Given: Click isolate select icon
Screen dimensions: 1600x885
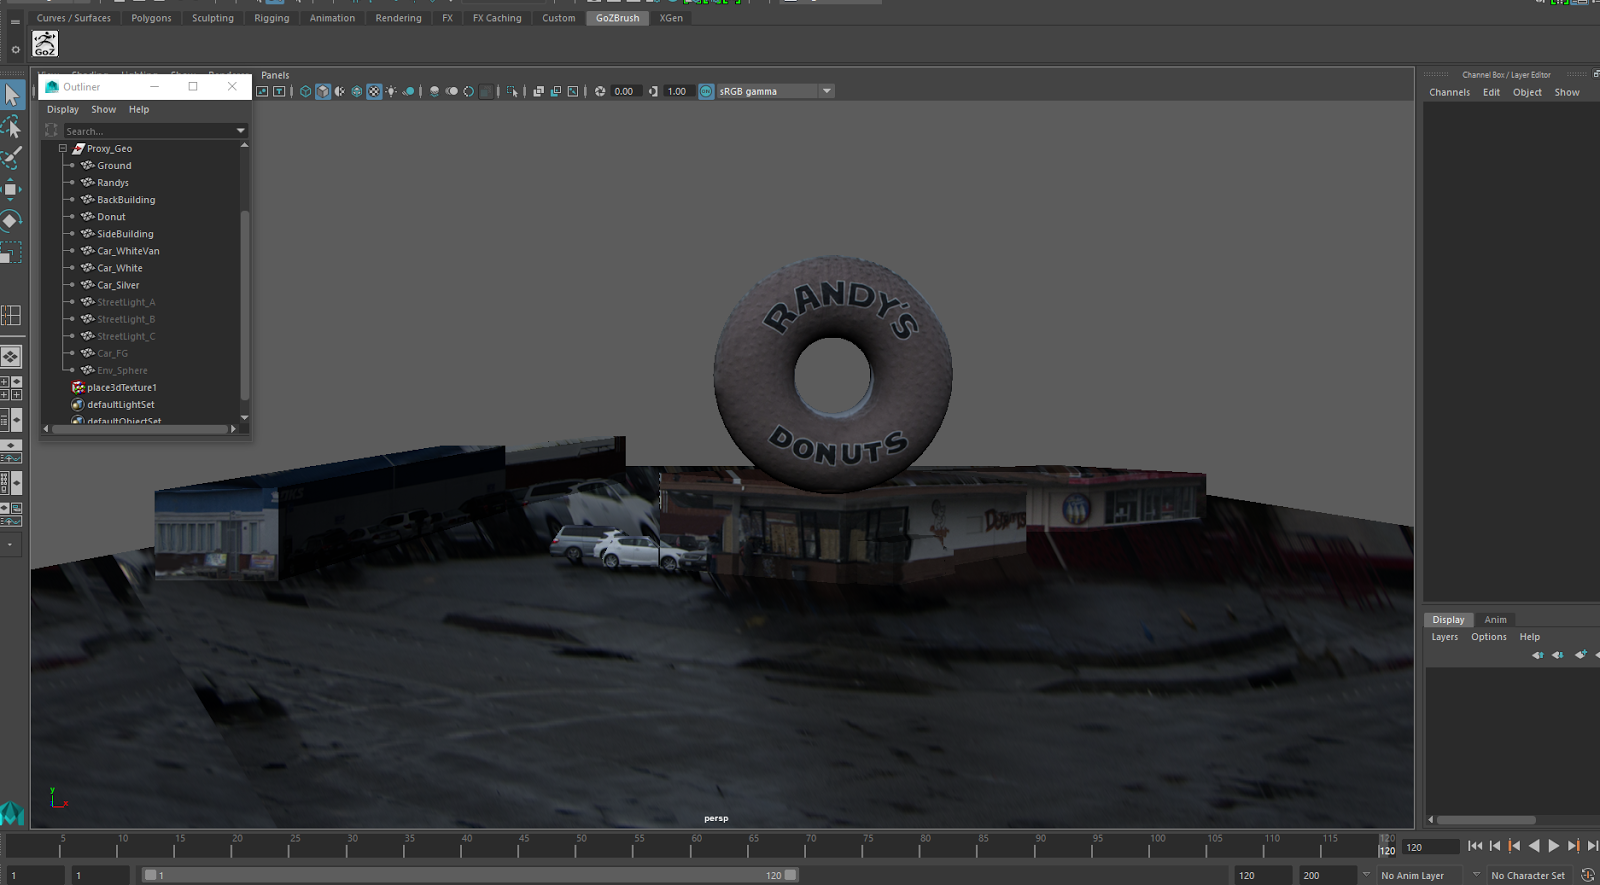Looking at the screenshot, I should [x=513, y=91].
